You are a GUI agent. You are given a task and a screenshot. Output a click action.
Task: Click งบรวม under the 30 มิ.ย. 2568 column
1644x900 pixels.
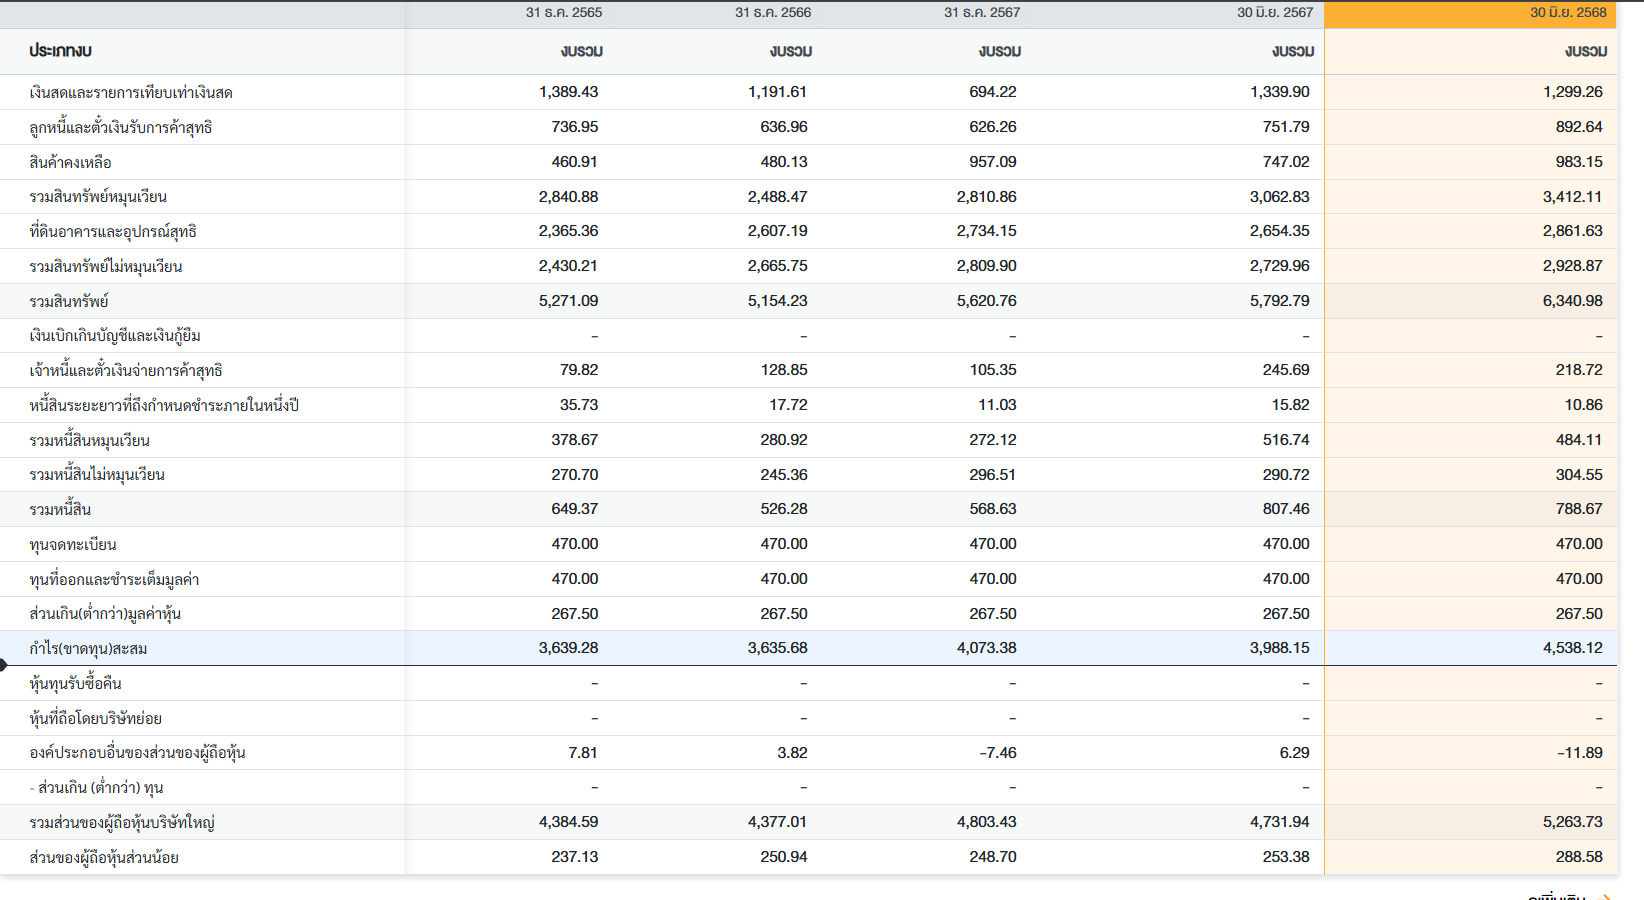point(1586,51)
